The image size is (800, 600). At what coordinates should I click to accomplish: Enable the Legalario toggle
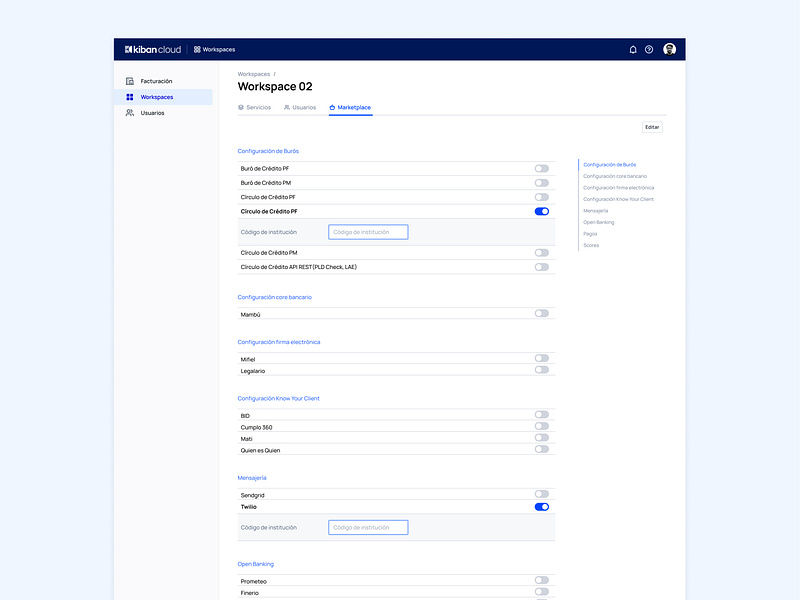542,370
